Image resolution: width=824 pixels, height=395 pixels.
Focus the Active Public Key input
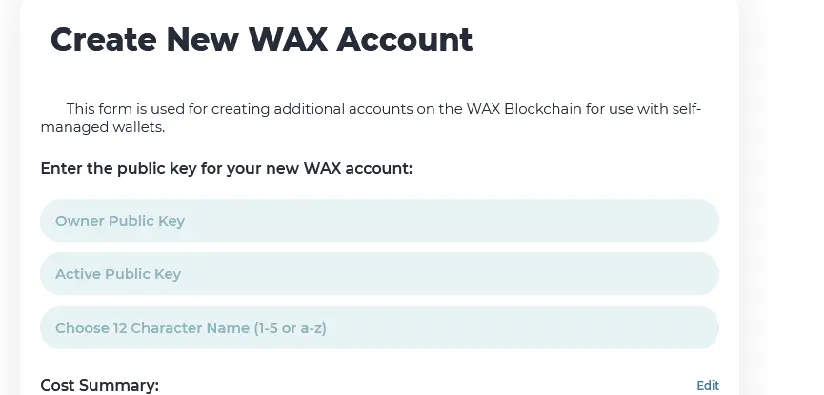coord(379,274)
